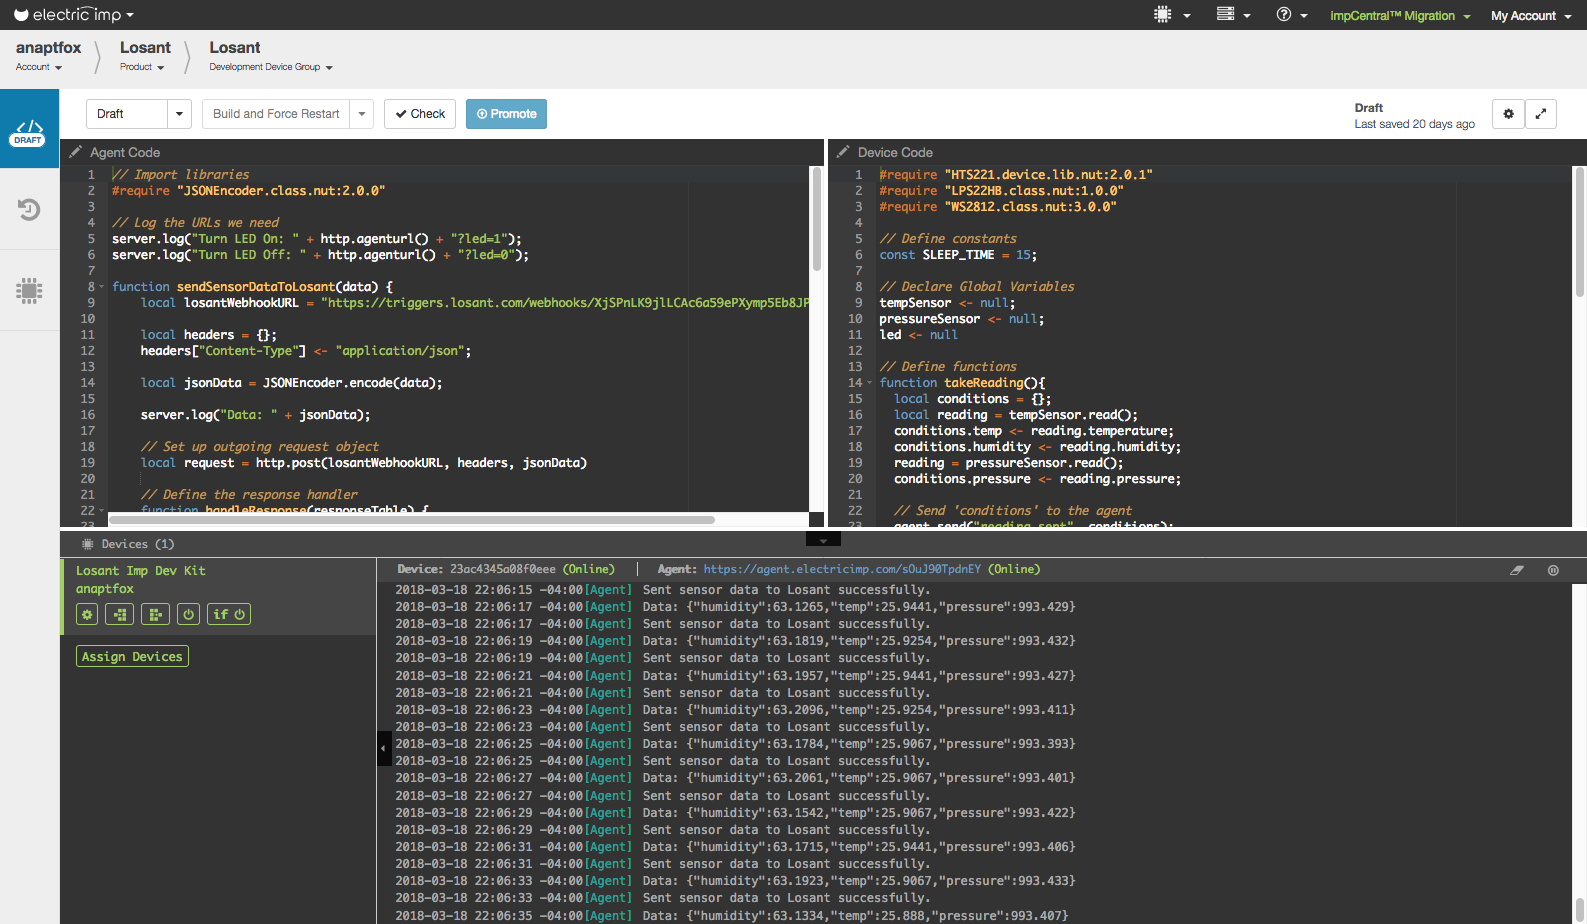Click the Promote button
1587x924 pixels.
(506, 114)
